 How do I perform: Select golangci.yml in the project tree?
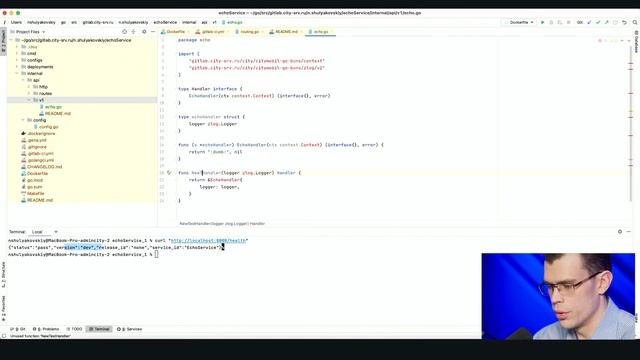click(x=40, y=160)
